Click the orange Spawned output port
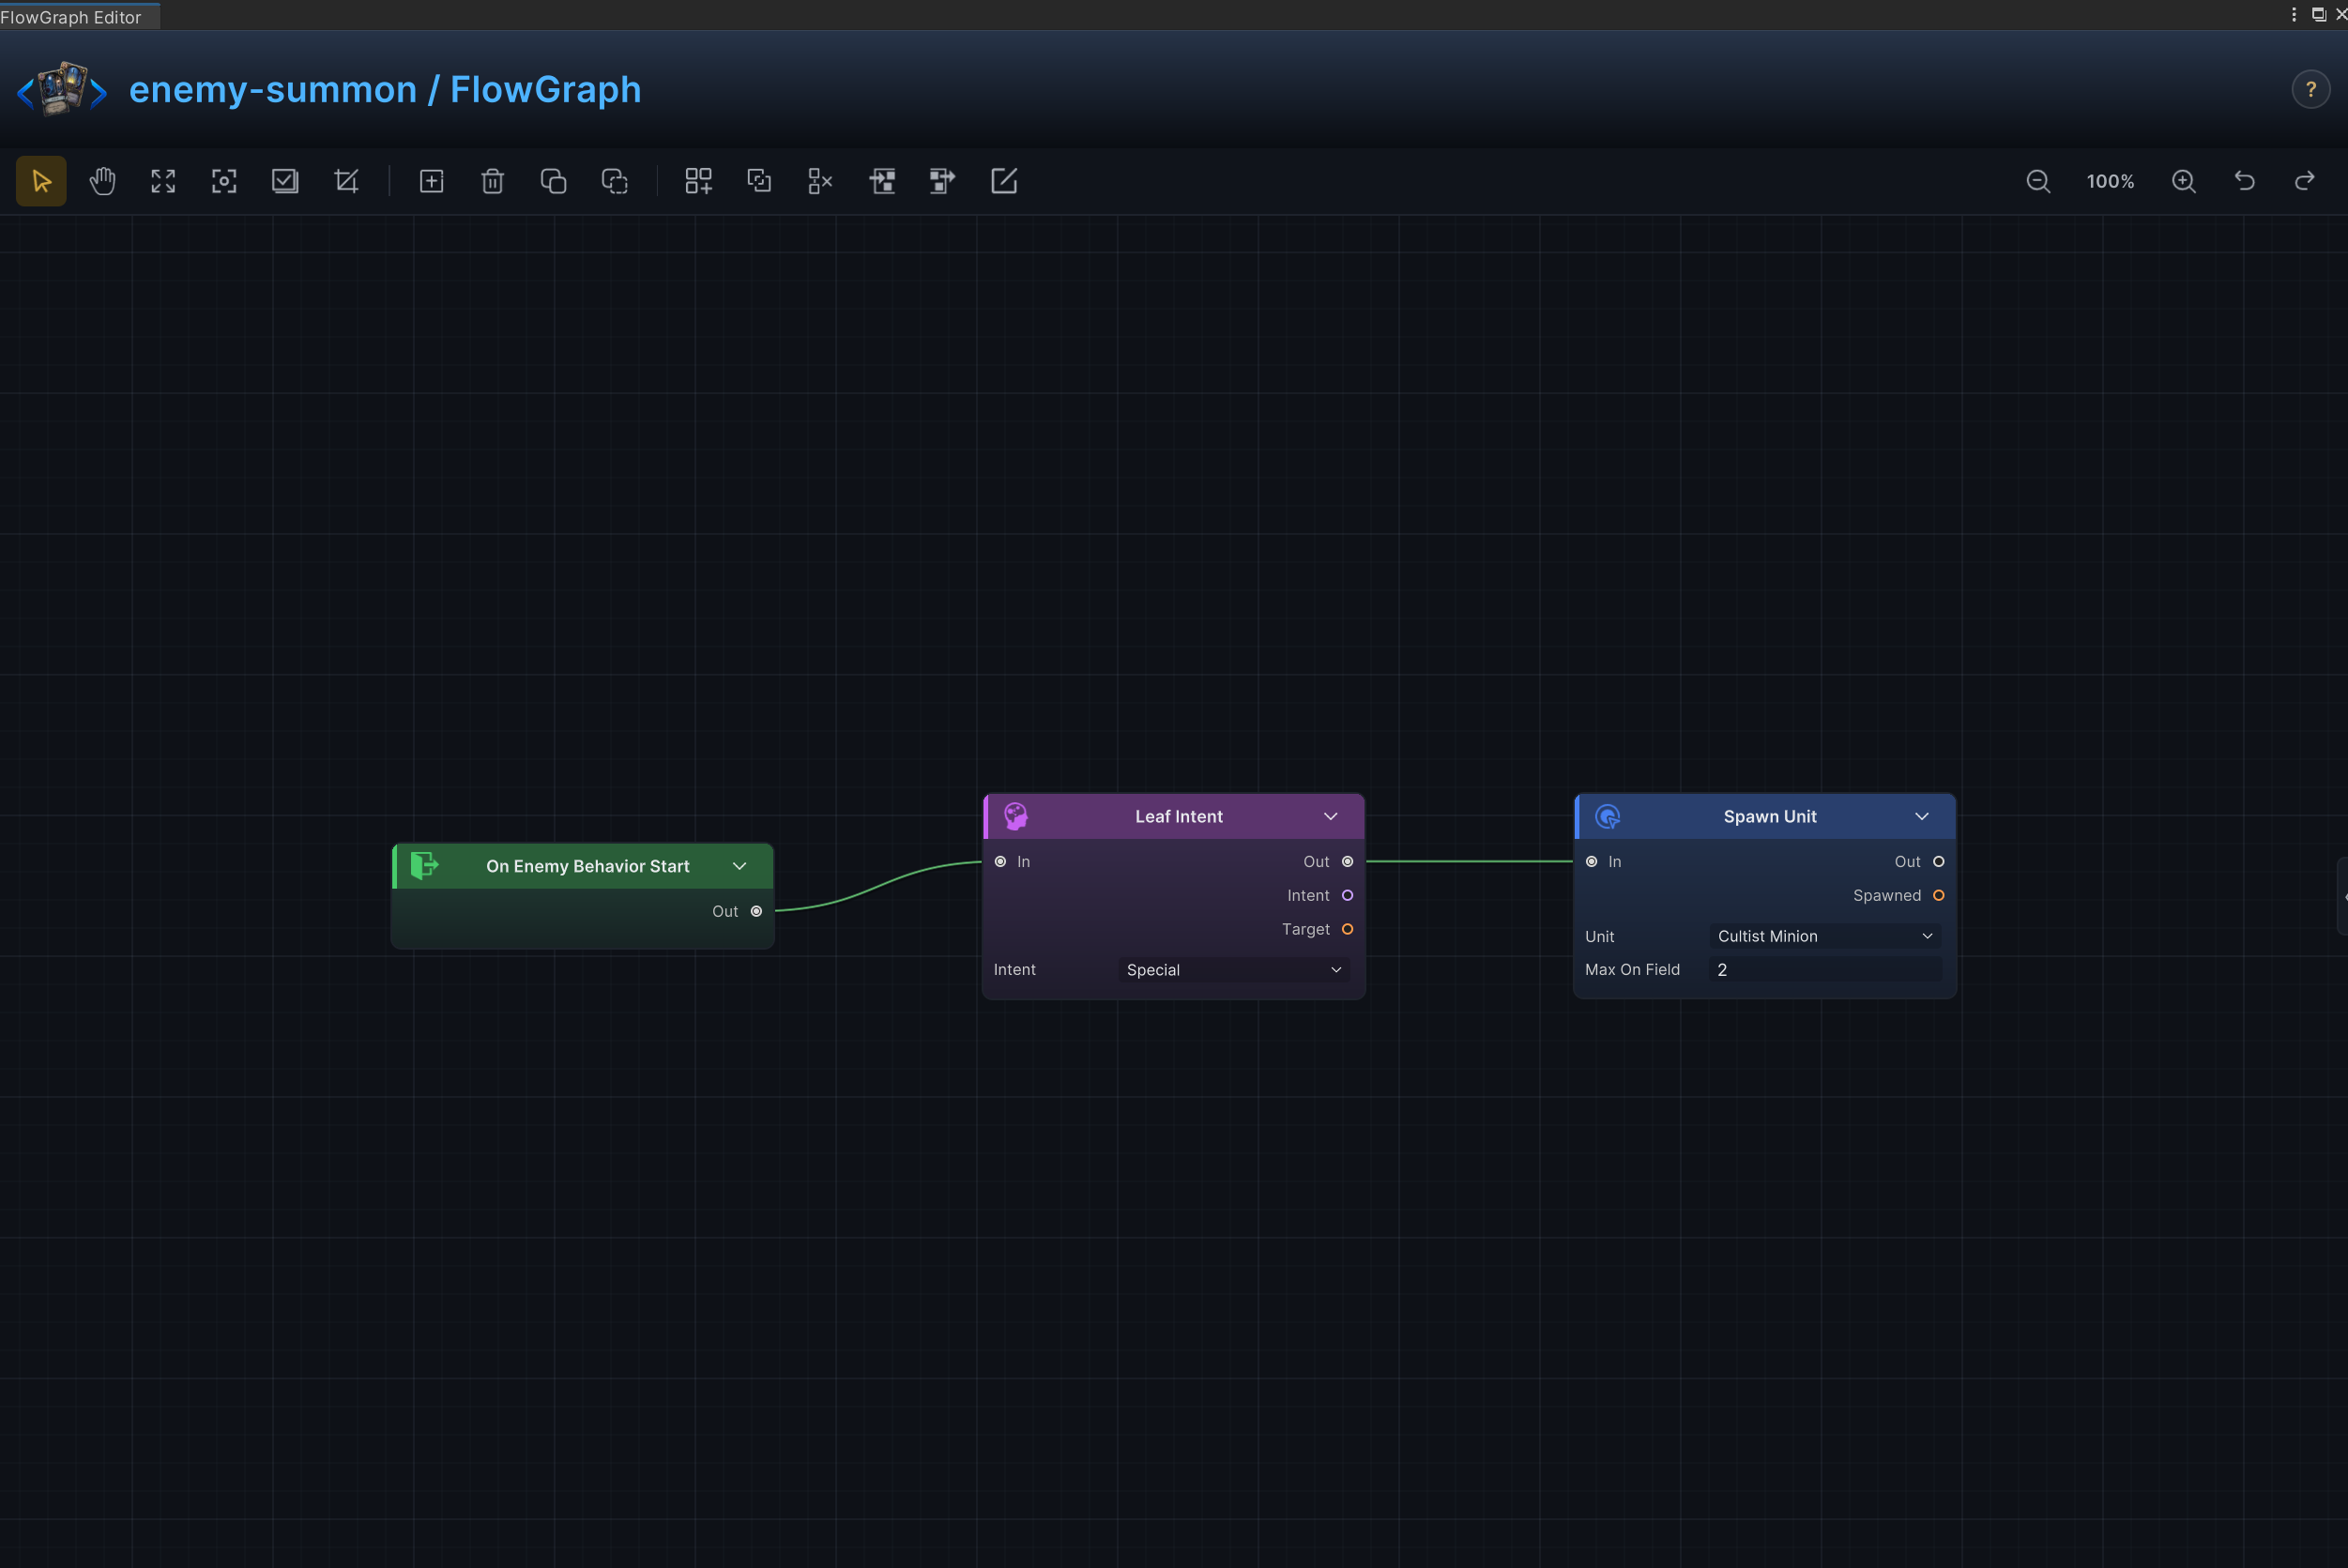Screen dimensions: 2348x1568 tap(1938, 895)
